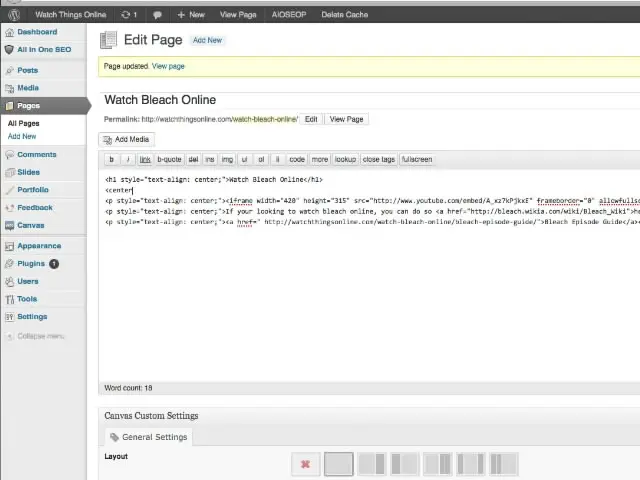640x480 pixels.
Task: Insert blockquote with b-quote button
Action: coord(169,160)
